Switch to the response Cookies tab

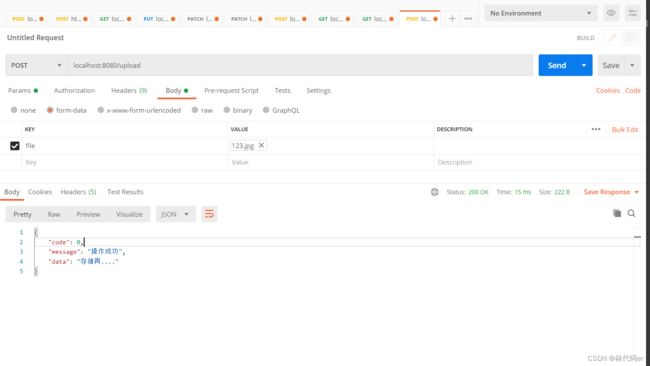40,192
